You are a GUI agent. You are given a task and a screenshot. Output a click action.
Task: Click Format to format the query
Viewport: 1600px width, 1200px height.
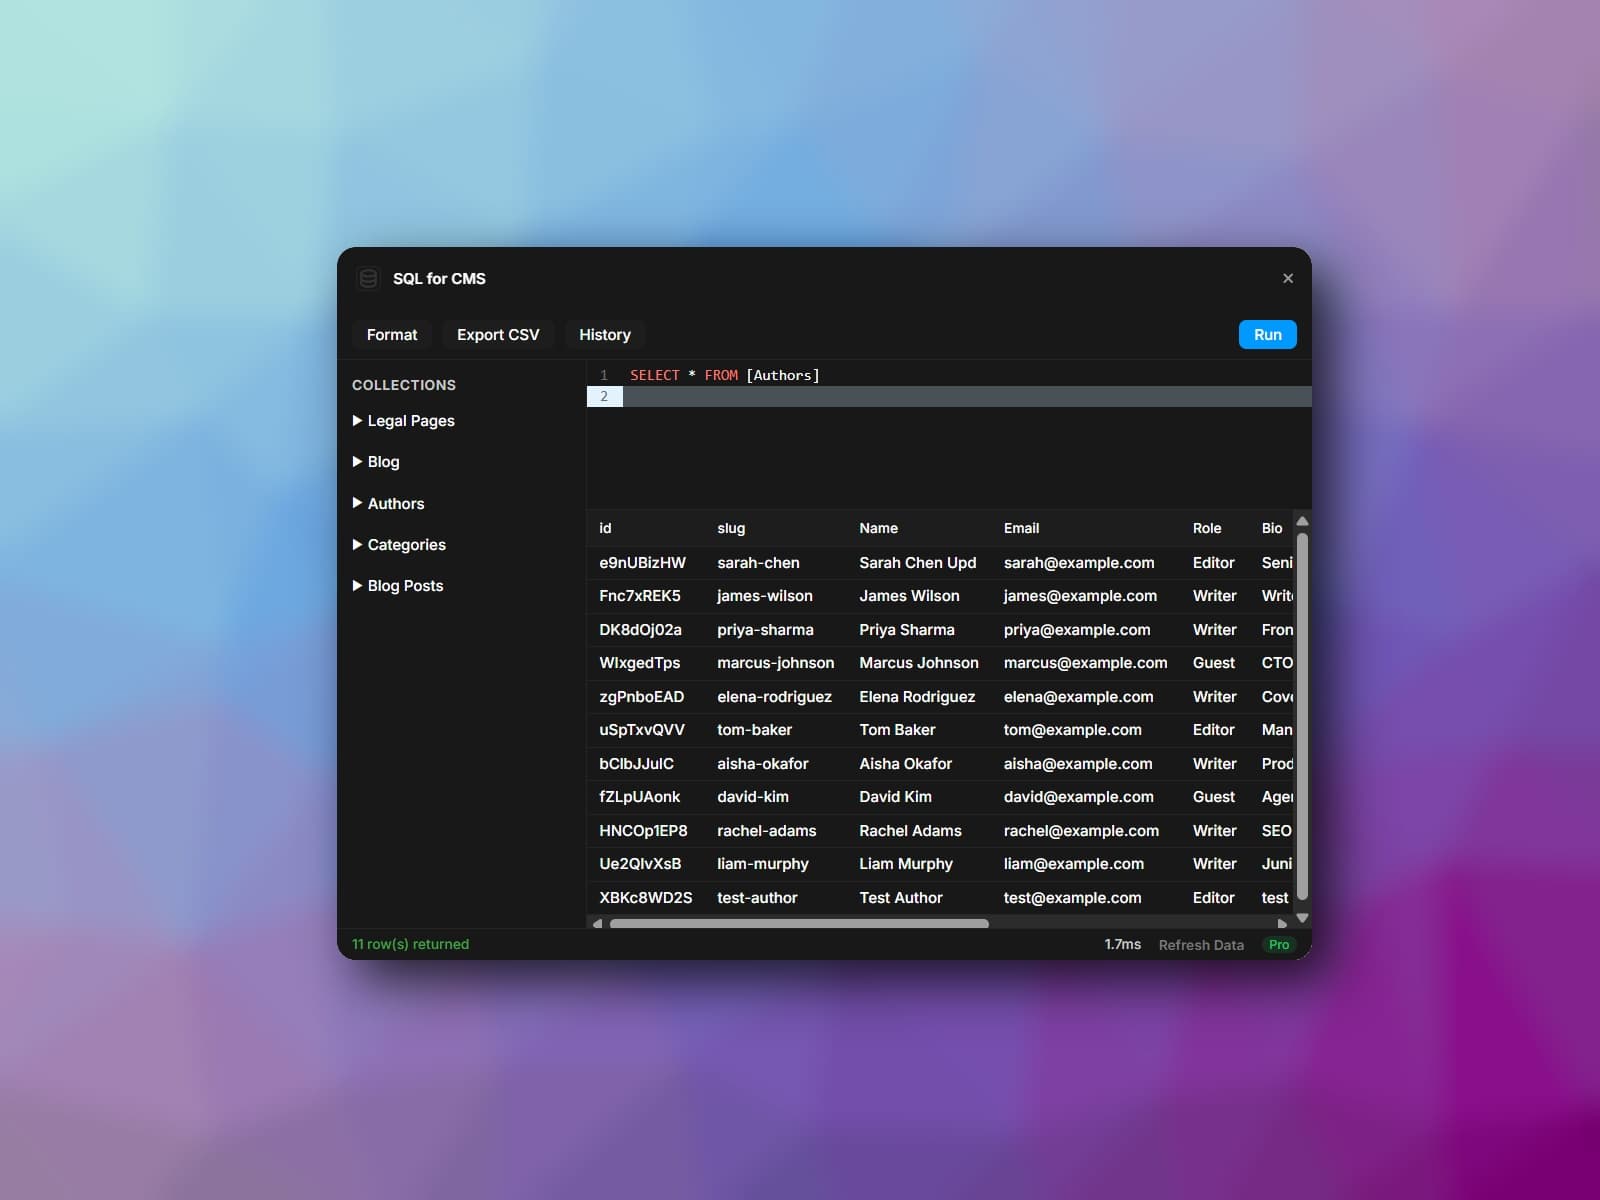392,334
